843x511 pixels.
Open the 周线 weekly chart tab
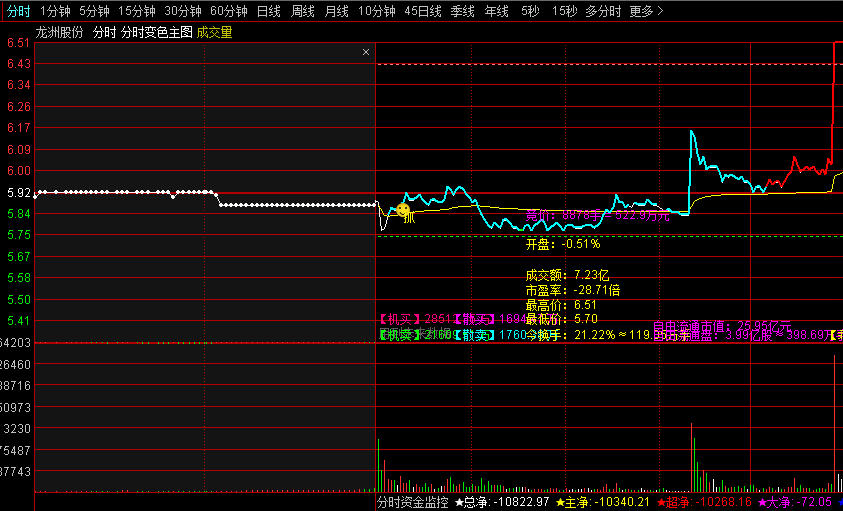pos(302,12)
